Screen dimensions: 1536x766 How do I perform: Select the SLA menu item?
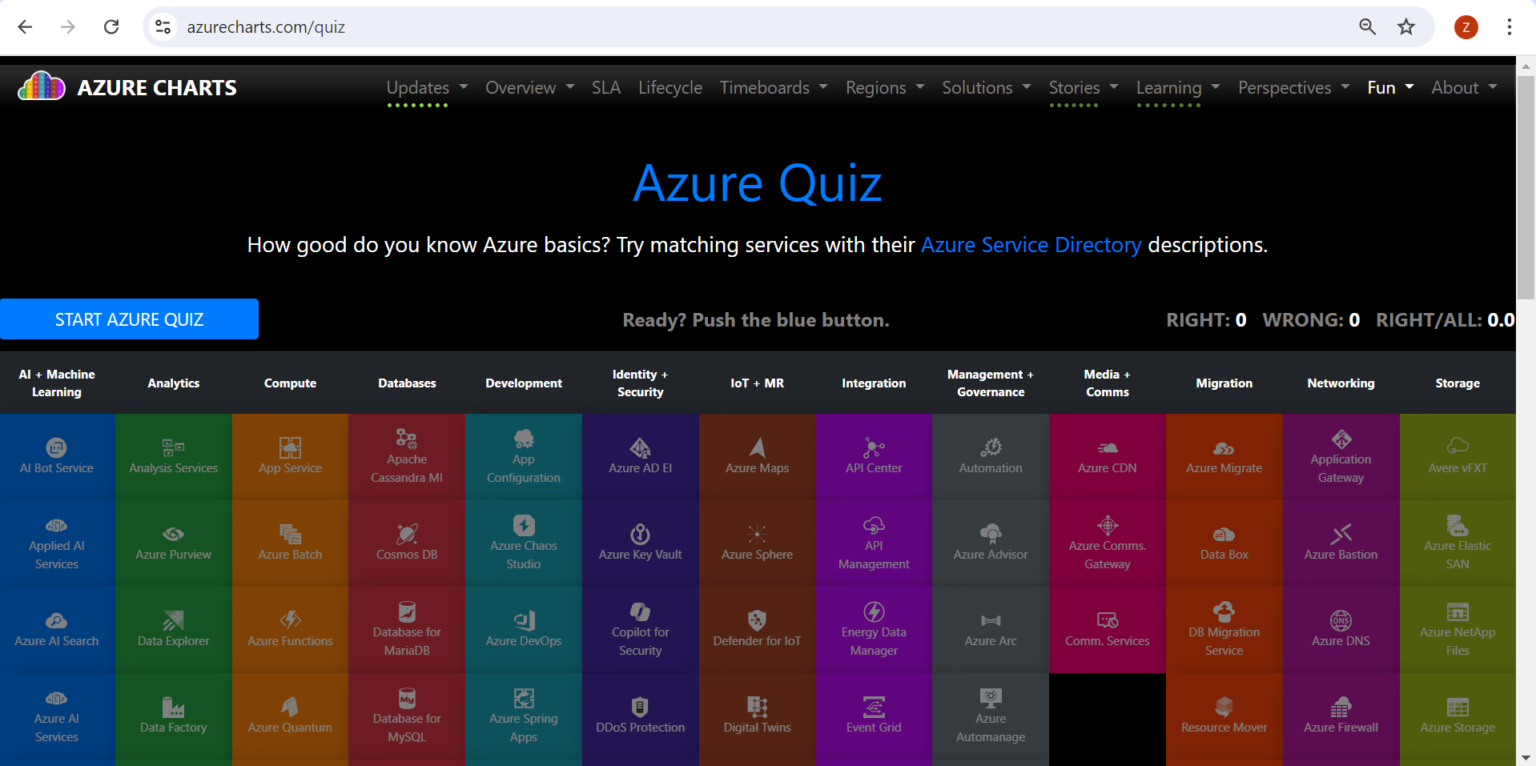(x=606, y=87)
